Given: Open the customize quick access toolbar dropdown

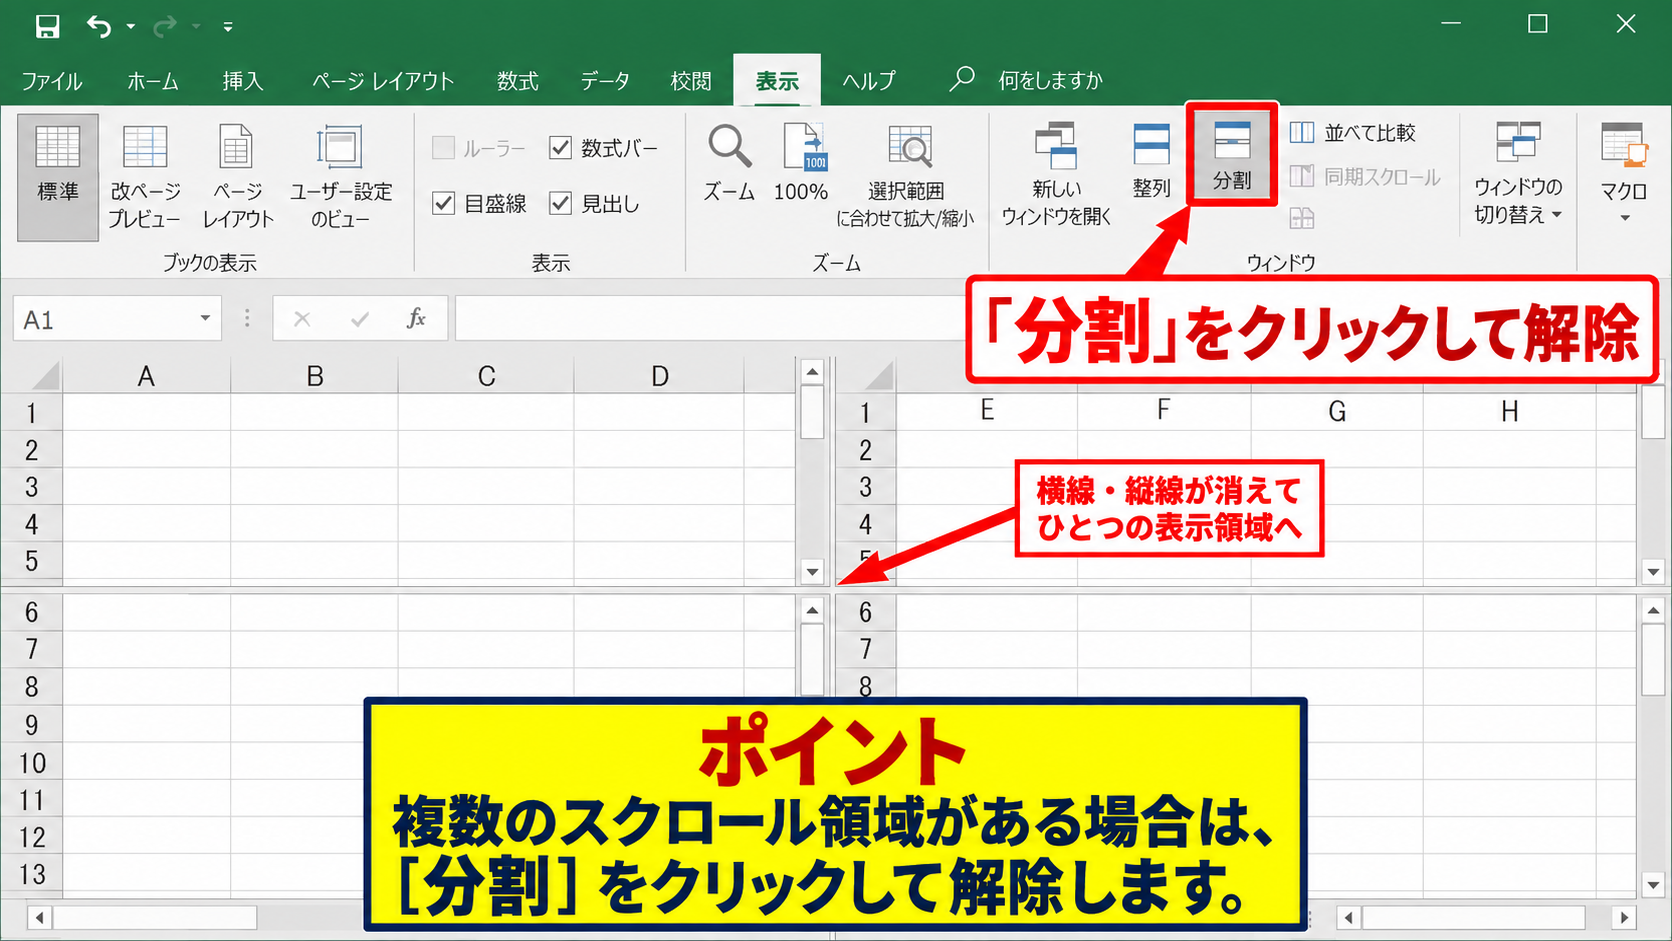Looking at the screenshot, I should [228, 27].
